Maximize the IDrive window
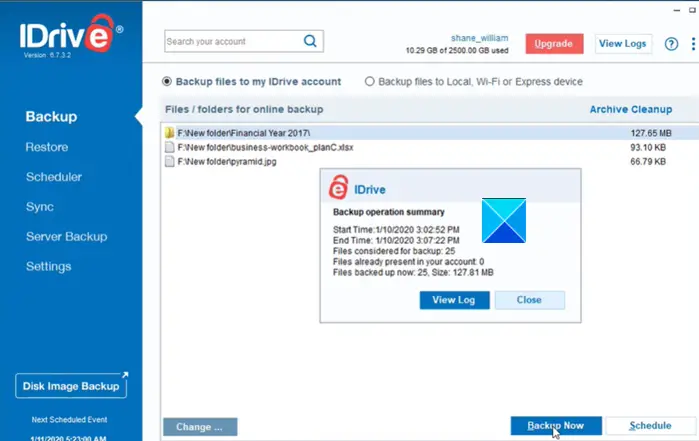Screen dimensions: 699x441 (x=692, y=10)
